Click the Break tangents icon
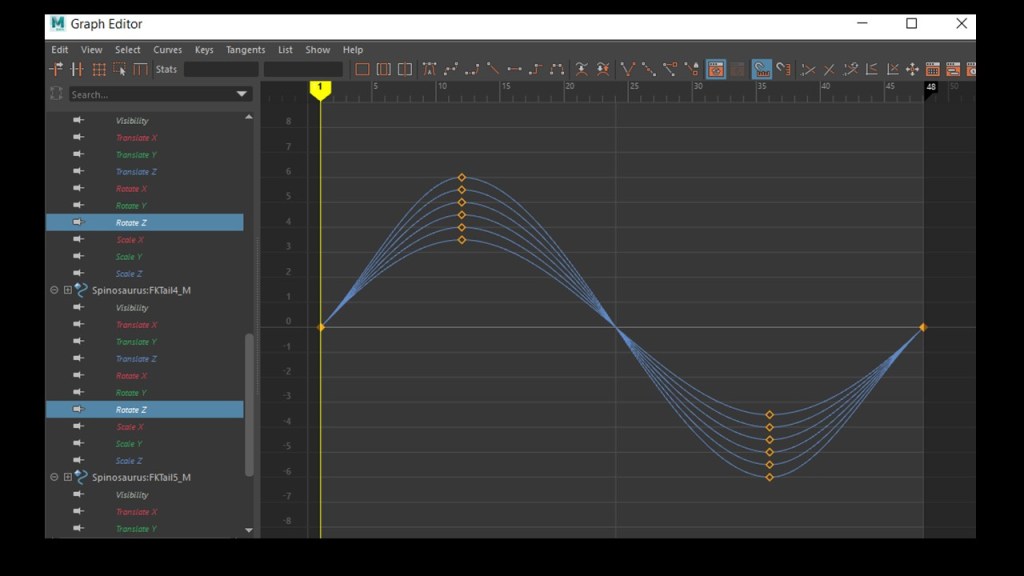The image size is (1024, 576). (x=627, y=70)
